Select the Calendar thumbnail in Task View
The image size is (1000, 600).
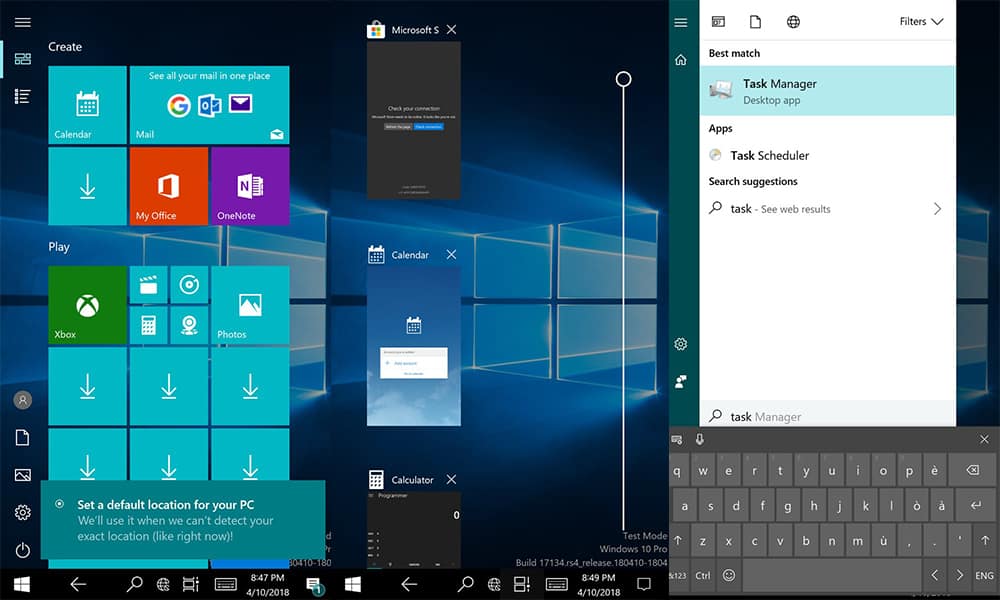tap(413, 345)
